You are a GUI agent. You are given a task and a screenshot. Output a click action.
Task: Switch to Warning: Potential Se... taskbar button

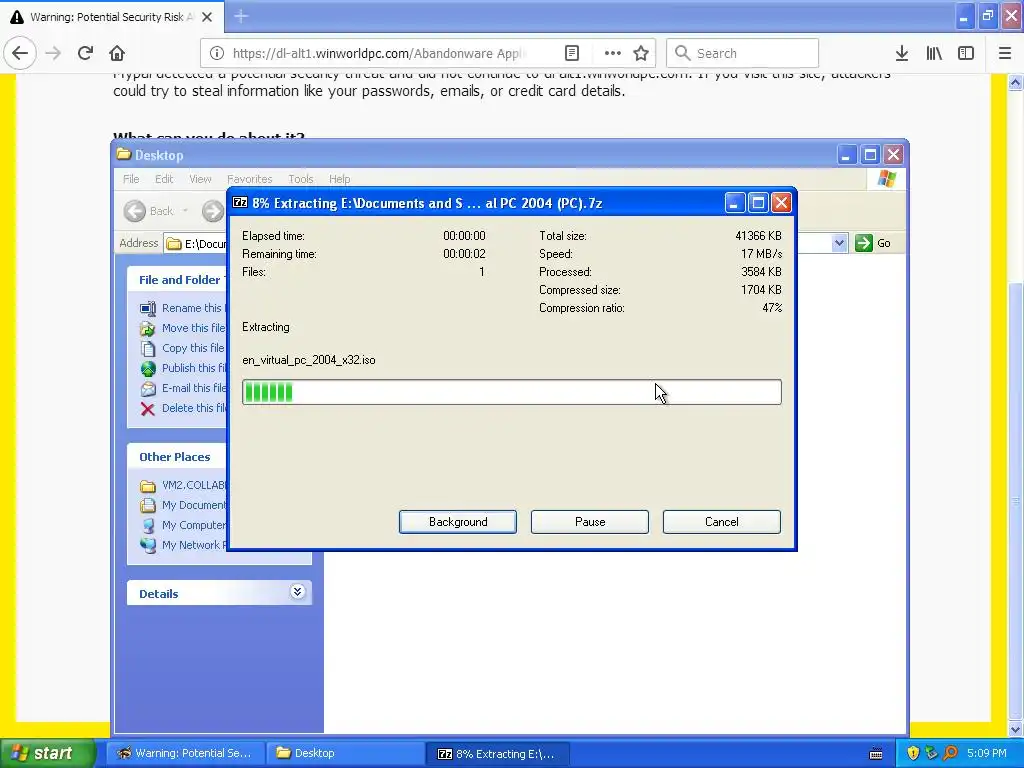pos(186,753)
